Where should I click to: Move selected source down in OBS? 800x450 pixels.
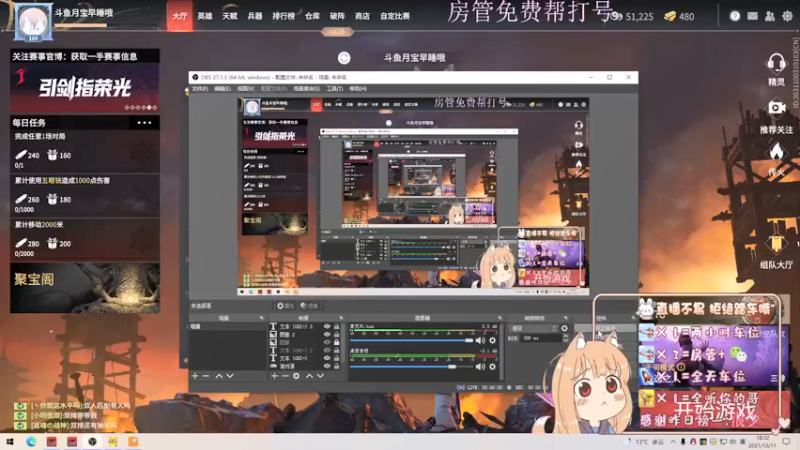320,376
